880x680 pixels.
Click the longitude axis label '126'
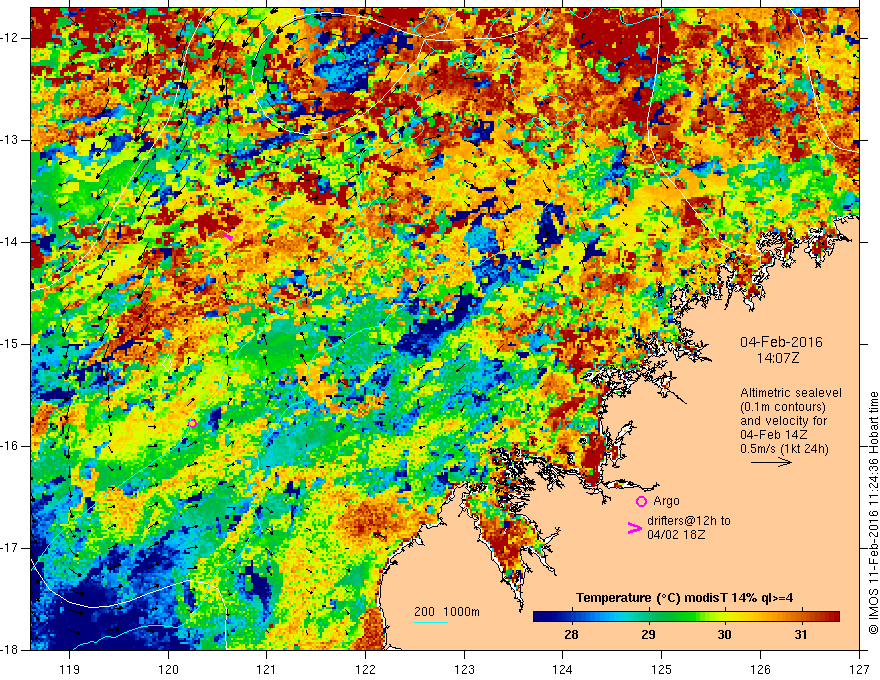[760, 669]
